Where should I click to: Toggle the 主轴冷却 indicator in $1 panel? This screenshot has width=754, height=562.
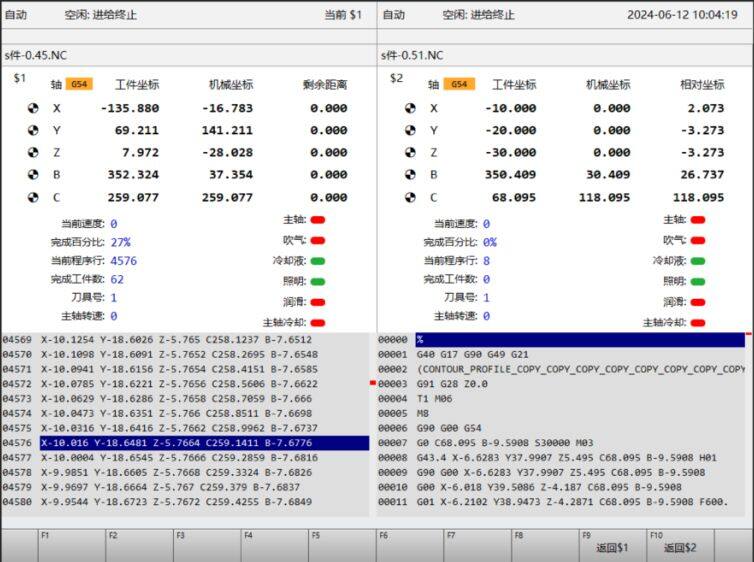[318, 323]
